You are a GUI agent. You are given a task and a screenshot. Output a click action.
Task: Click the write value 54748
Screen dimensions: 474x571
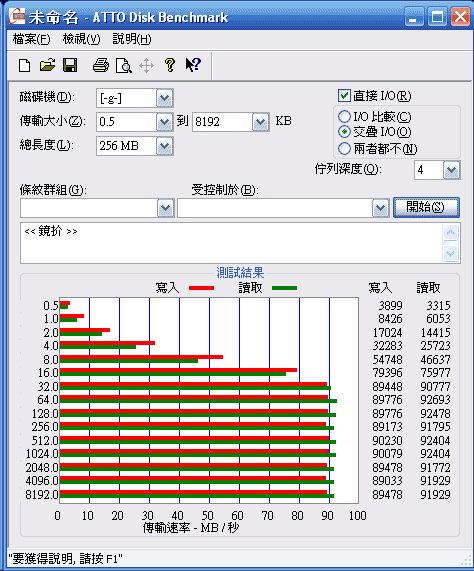[387, 359]
